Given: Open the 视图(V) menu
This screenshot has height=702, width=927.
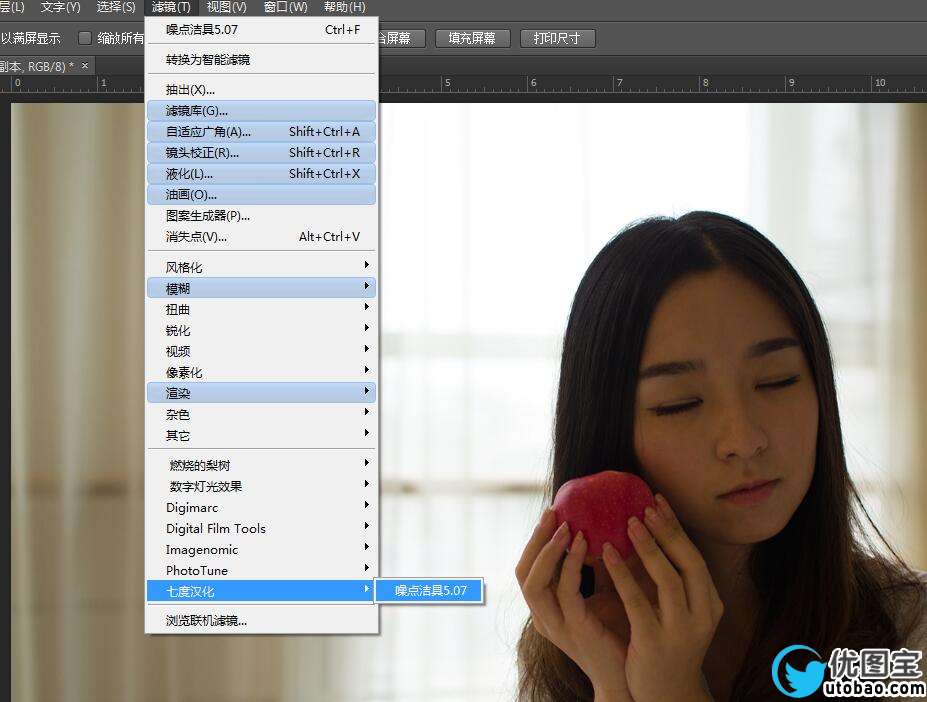Looking at the screenshot, I should 226,7.
